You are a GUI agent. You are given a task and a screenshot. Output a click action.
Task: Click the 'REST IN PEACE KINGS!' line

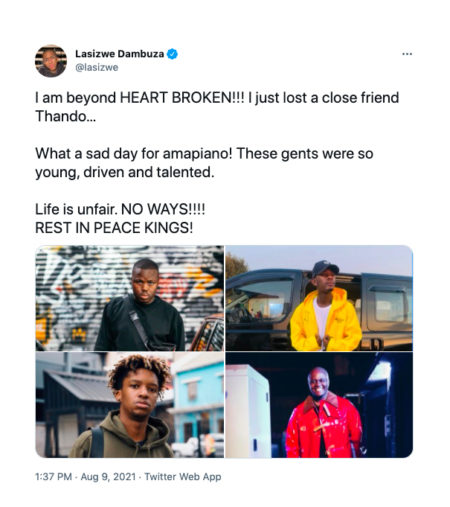point(114,228)
